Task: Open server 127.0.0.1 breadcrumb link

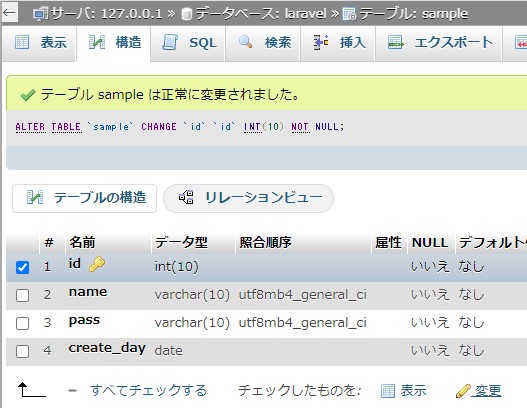Action: coord(106,14)
